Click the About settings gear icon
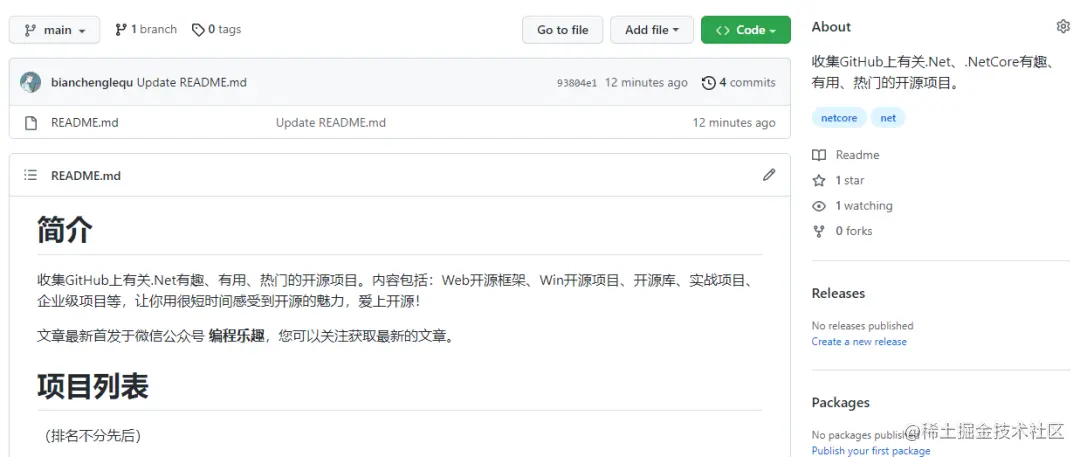The width and height of the screenshot is (1080, 457). click(x=1063, y=27)
